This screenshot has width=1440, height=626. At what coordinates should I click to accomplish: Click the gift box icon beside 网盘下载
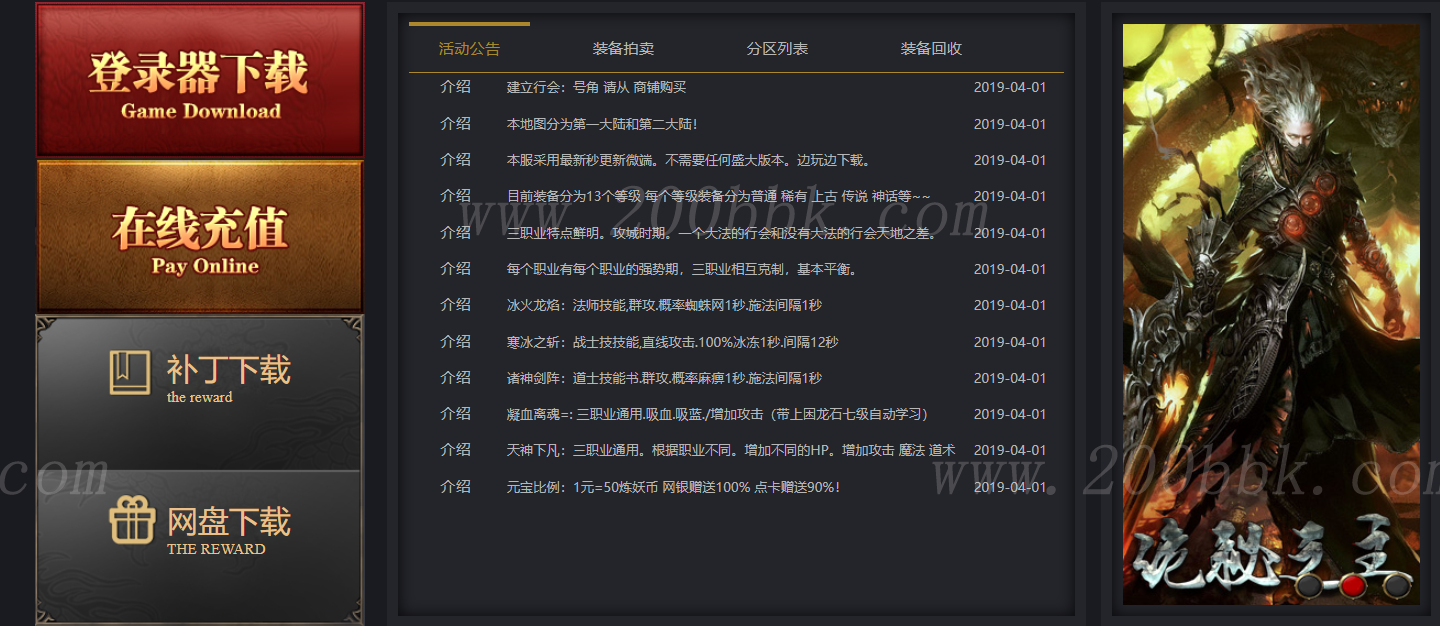[132, 522]
